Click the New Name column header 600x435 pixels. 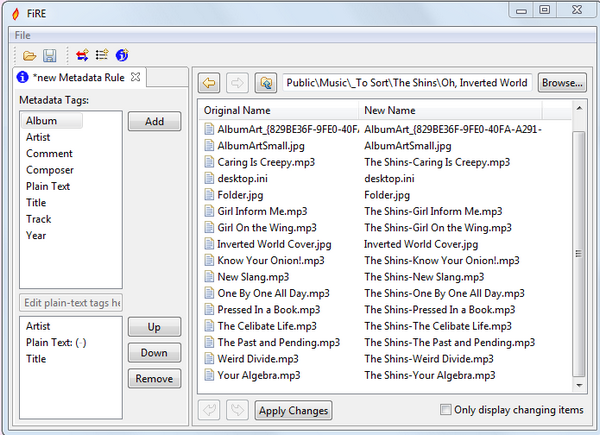tap(450, 111)
